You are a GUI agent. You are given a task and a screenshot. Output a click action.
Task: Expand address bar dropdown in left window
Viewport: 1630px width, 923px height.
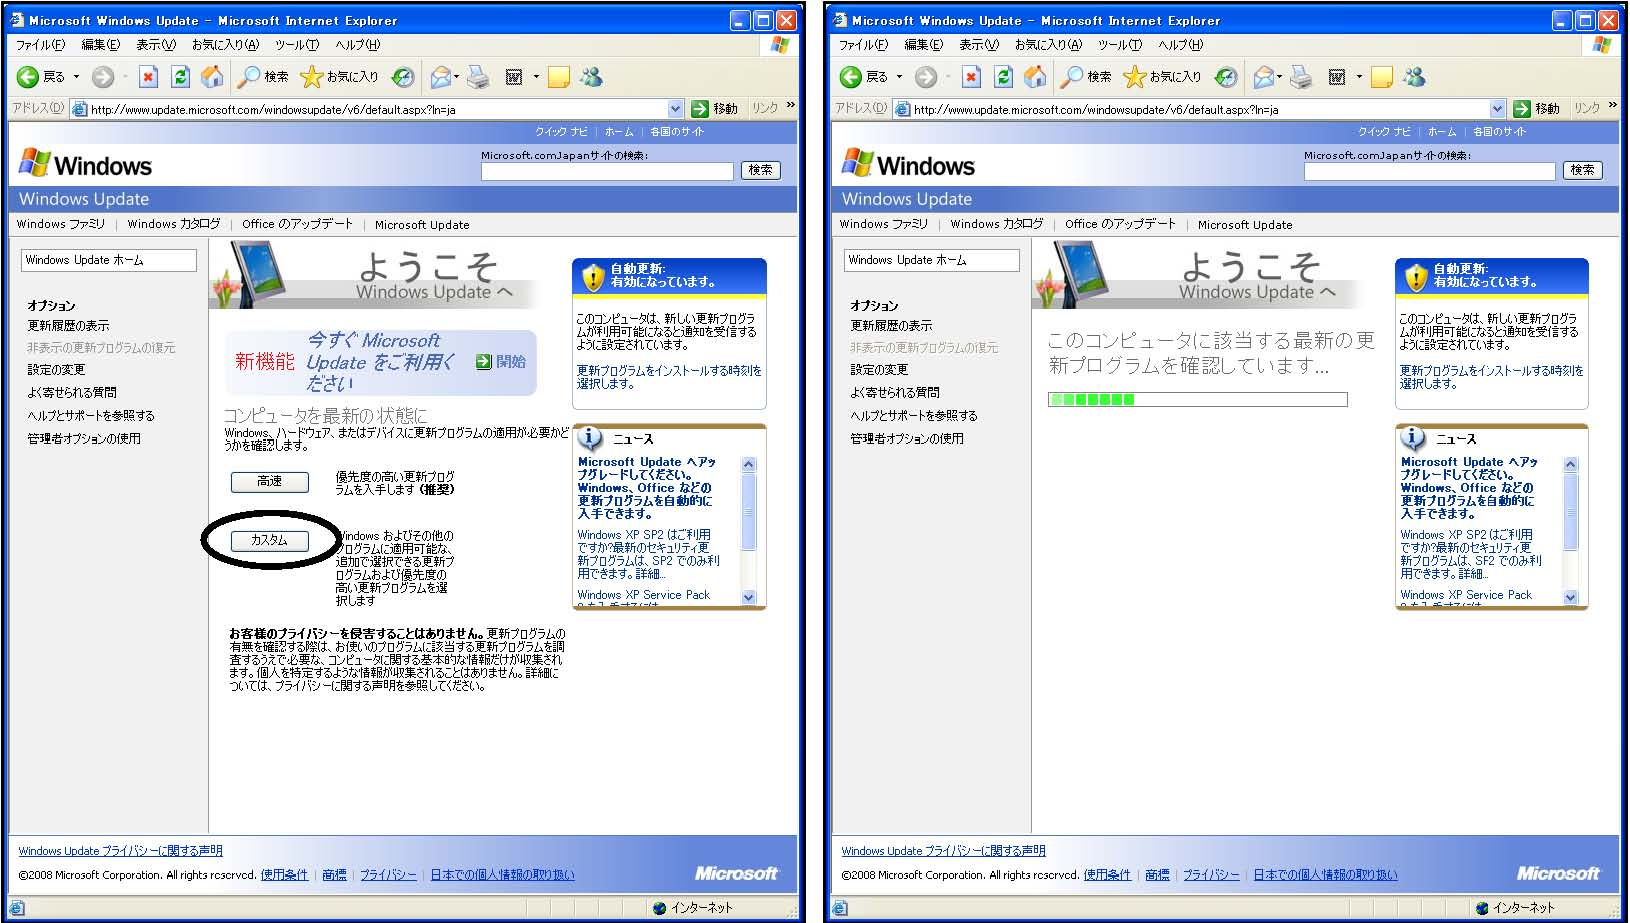[675, 109]
